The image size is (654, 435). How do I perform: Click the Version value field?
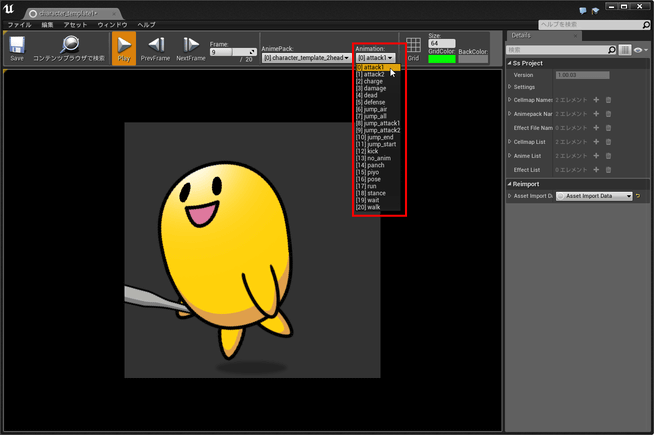pyautogui.click(x=583, y=75)
